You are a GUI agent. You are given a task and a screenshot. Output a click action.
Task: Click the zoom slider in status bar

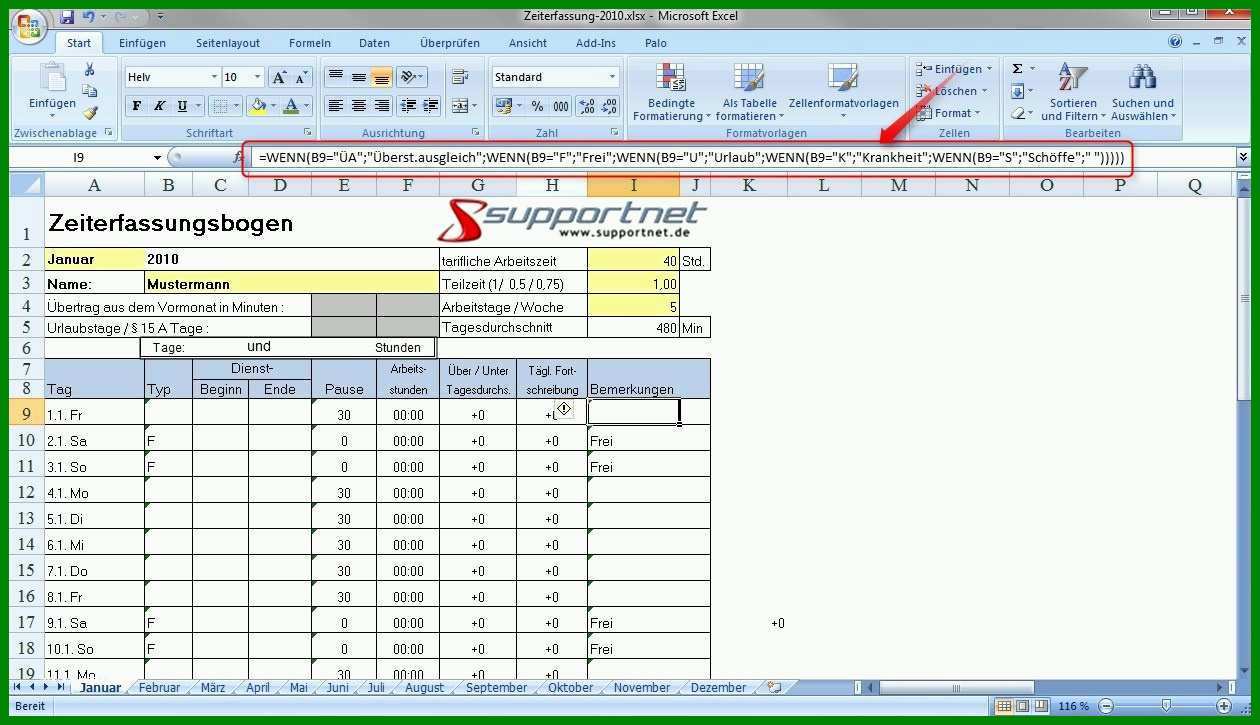tap(1165, 706)
